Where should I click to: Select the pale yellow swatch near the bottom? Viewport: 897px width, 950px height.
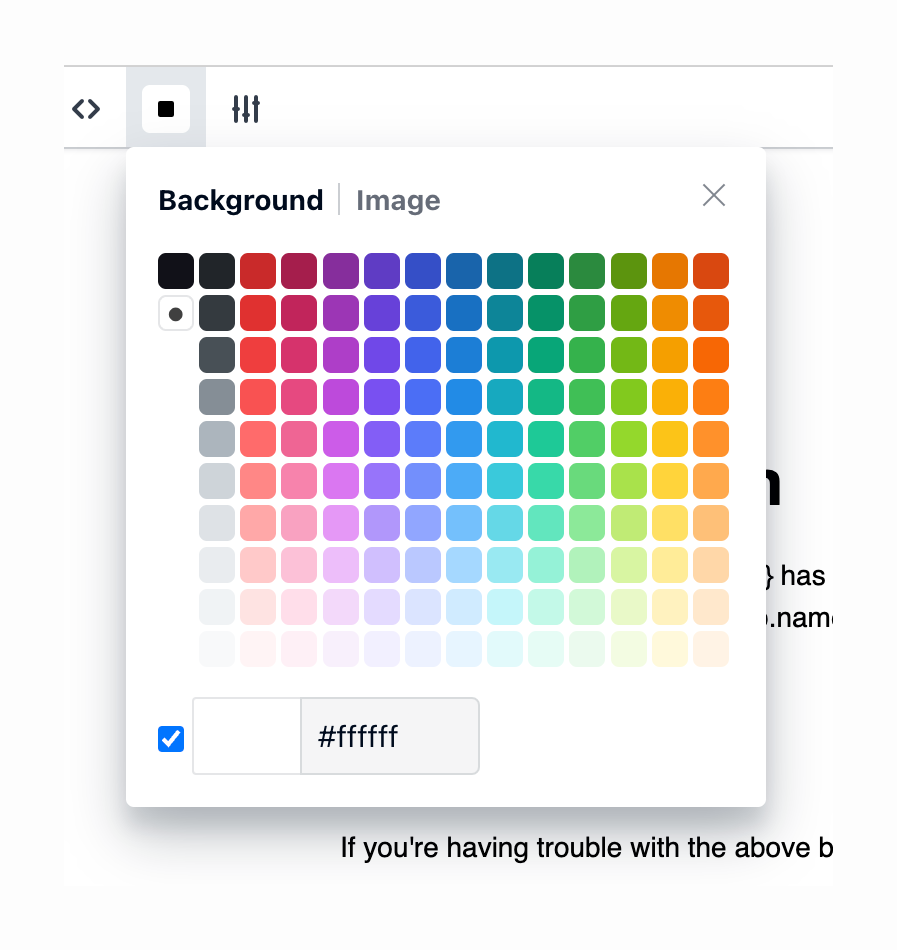tap(670, 648)
